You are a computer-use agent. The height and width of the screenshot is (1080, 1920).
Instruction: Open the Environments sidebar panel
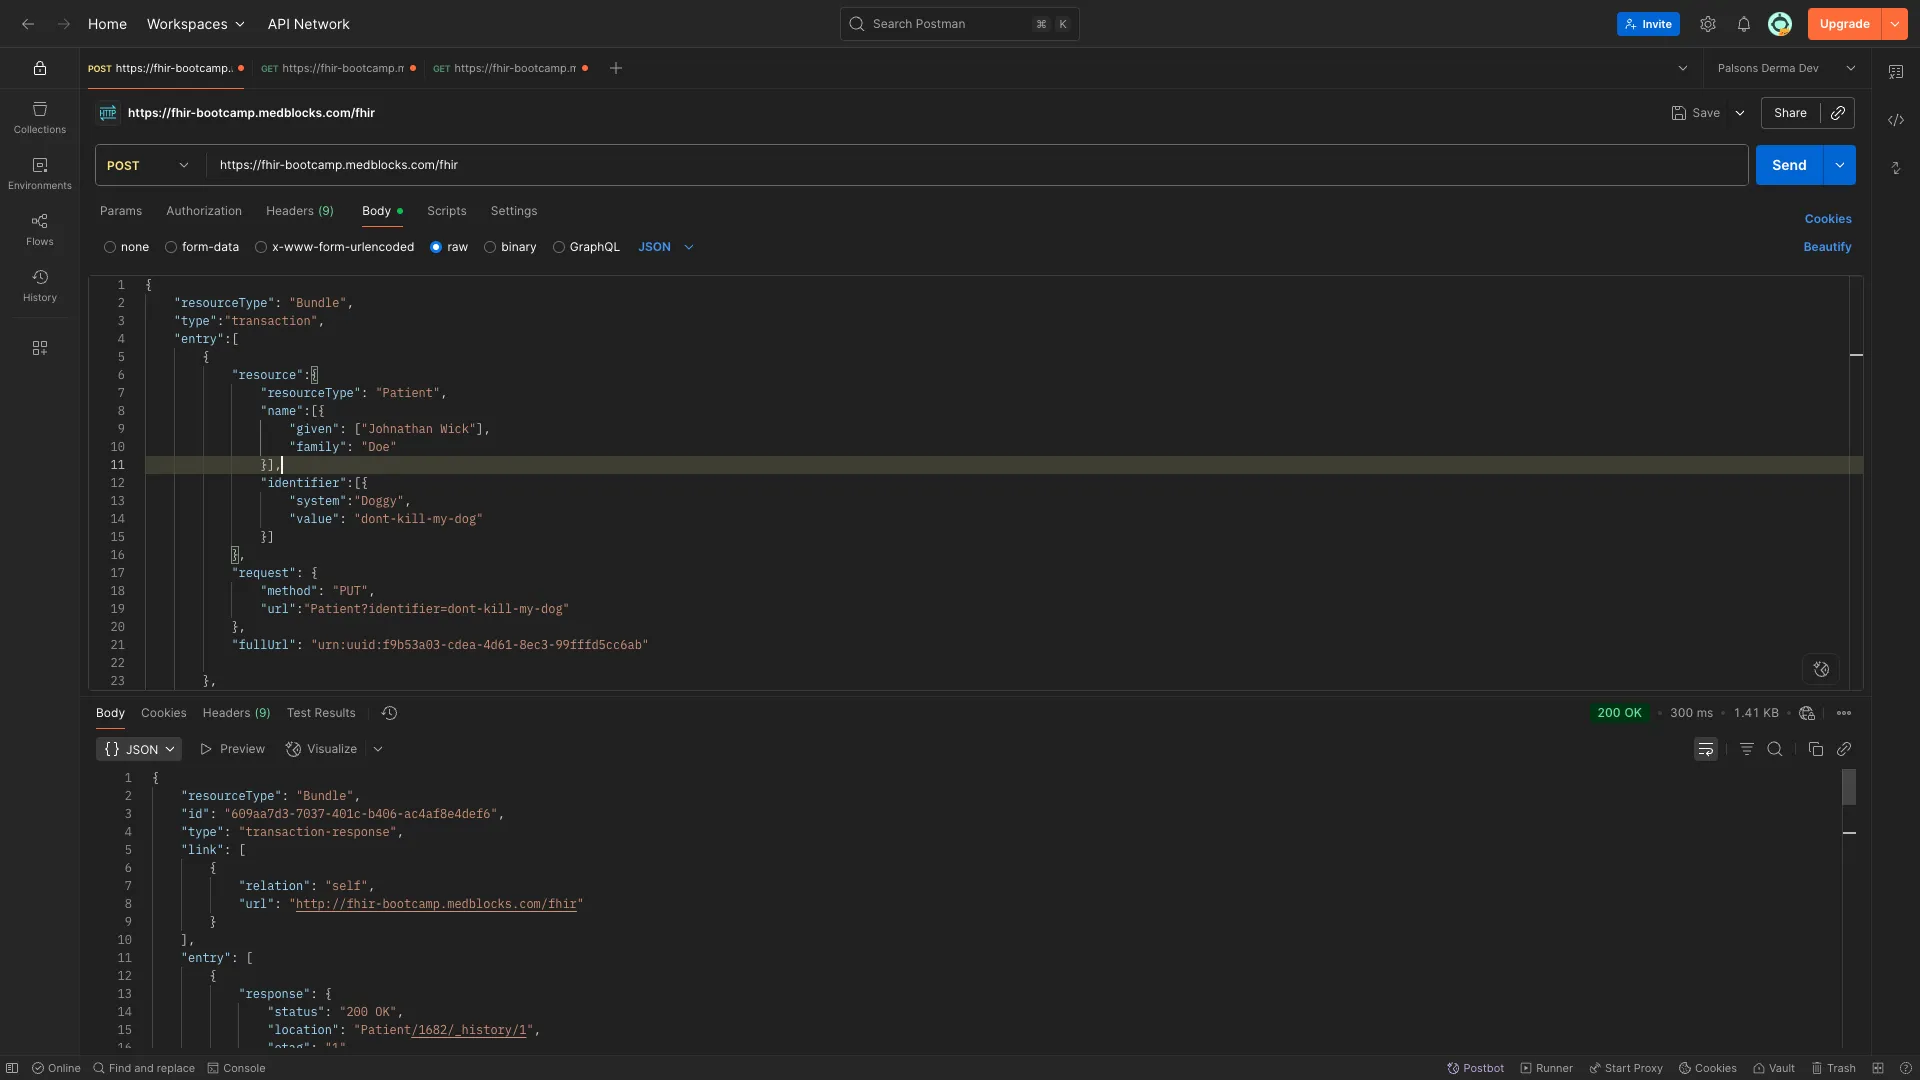tap(39, 171)
